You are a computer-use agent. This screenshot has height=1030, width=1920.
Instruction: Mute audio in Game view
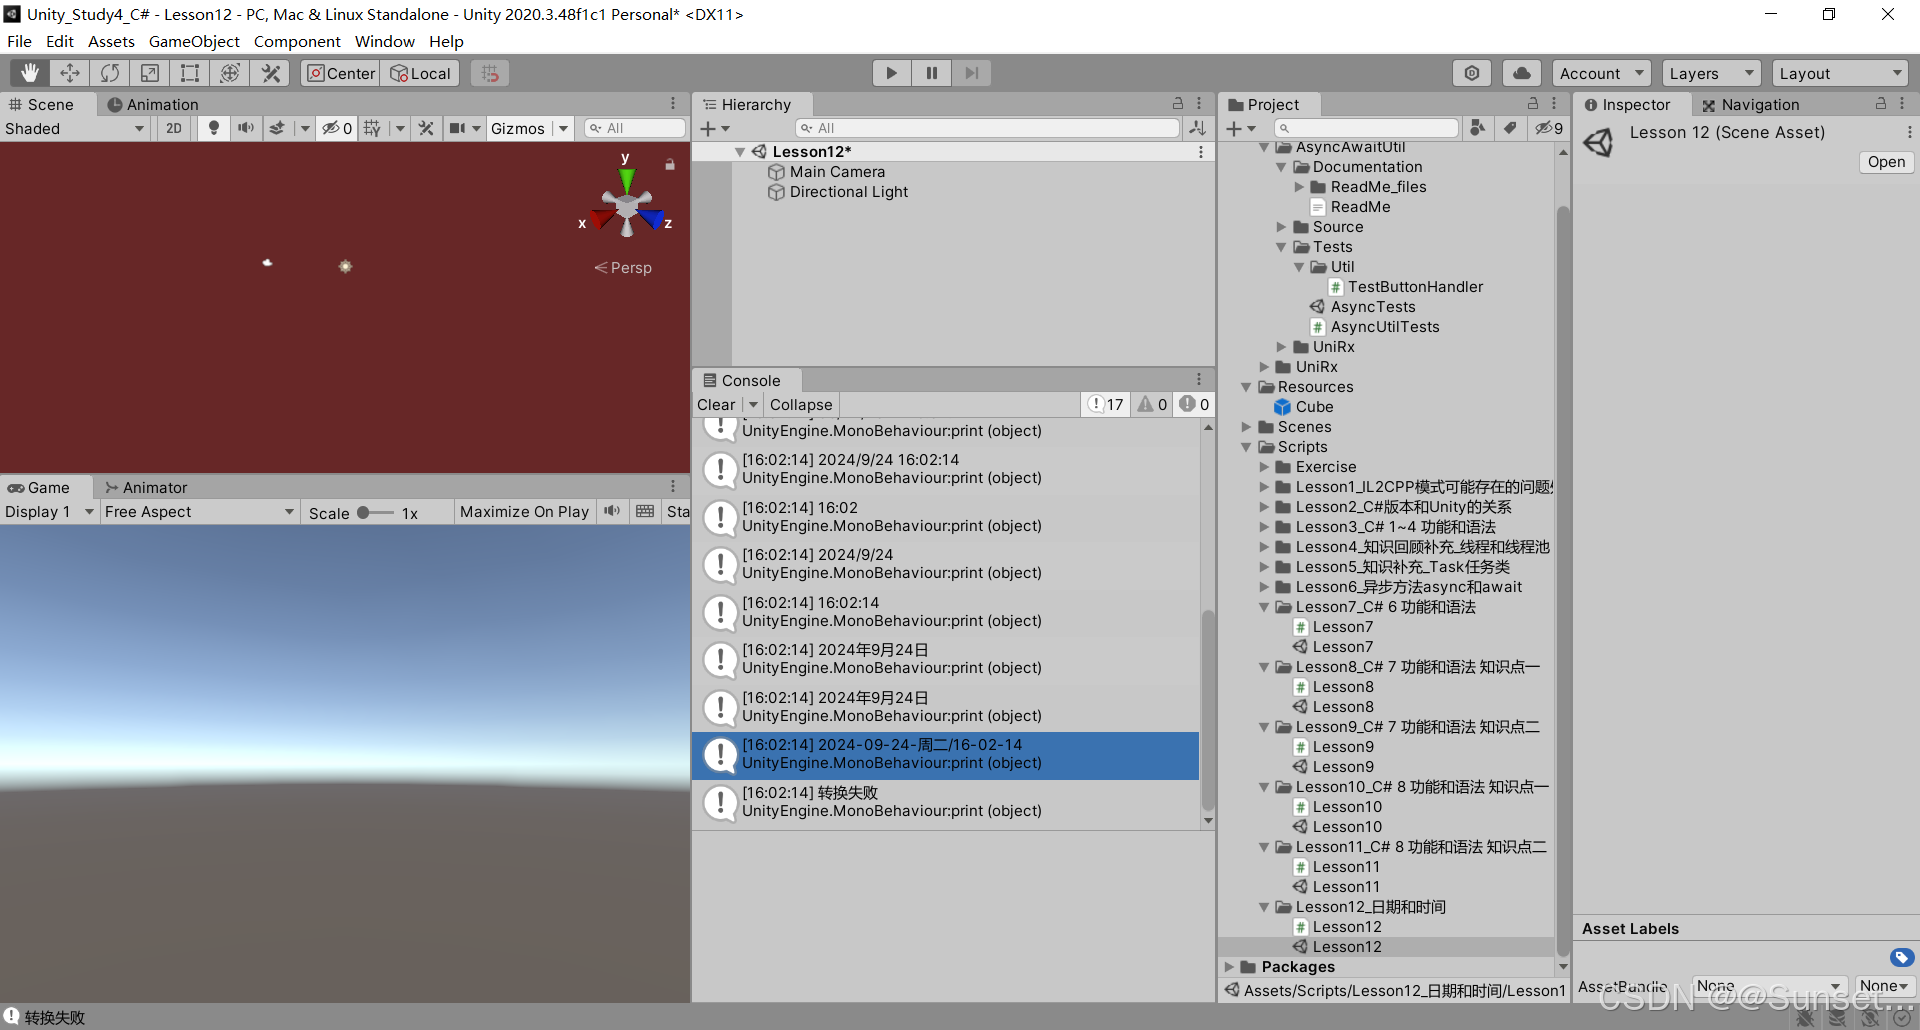[612, 512]
